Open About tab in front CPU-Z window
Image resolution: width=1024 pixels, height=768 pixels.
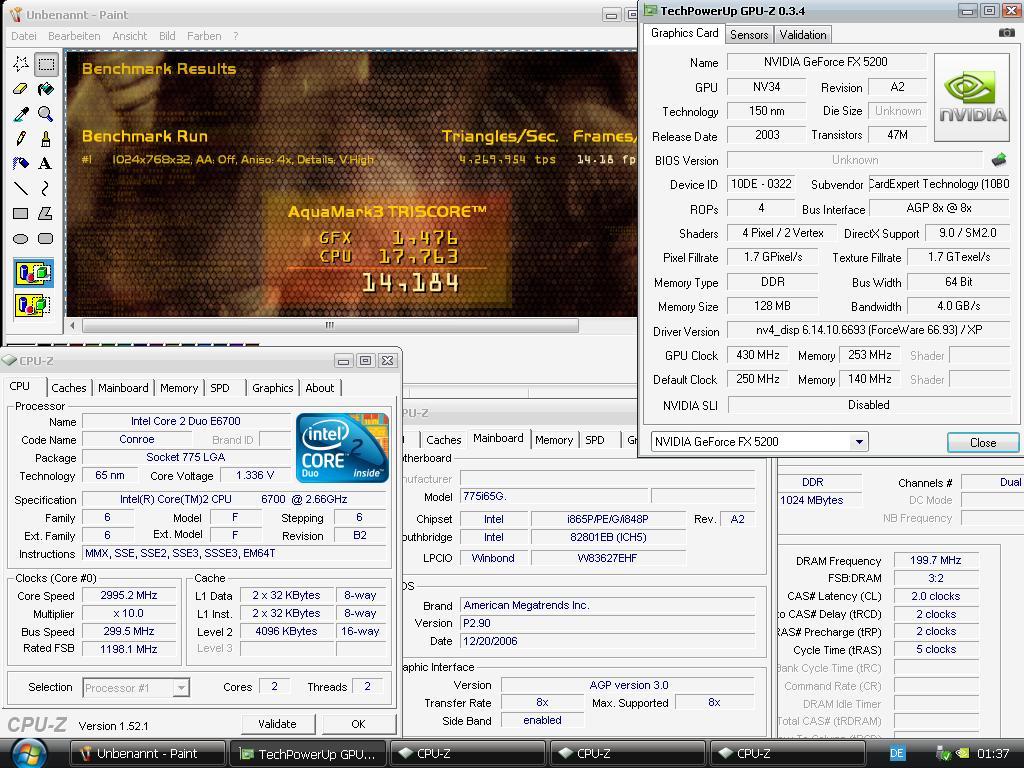[x=319, y=388]
